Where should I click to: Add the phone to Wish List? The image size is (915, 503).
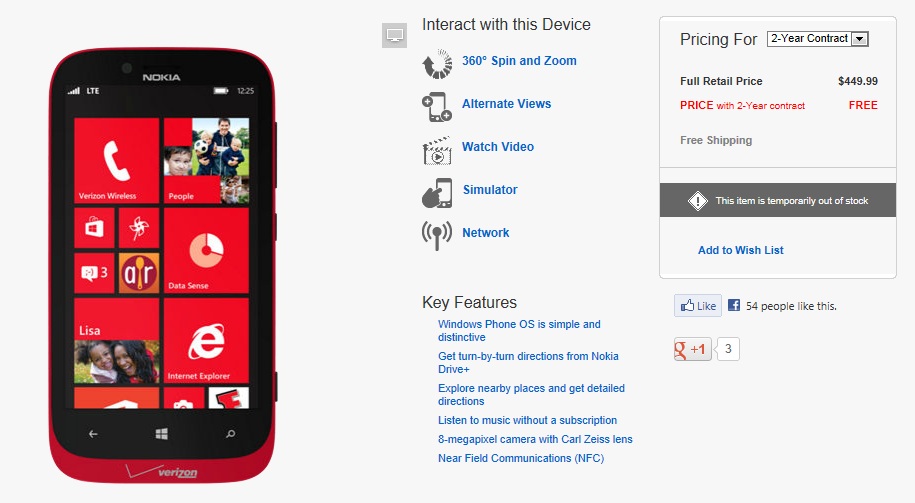[x=740, y=250]
